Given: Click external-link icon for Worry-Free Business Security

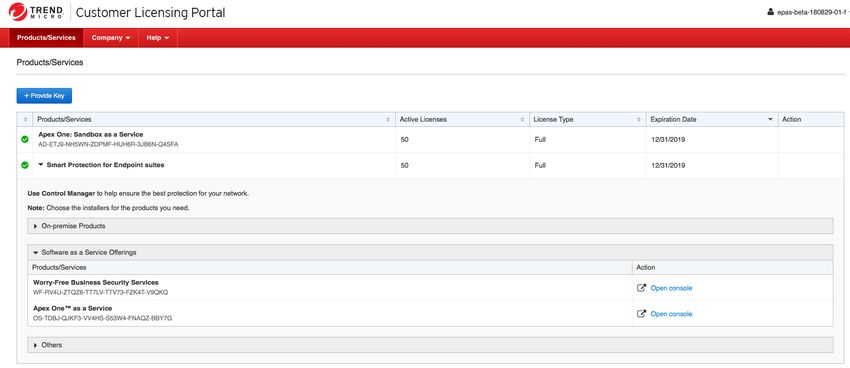Looking at the screenshot, I should pyautogui.click(x=641, y=288).
